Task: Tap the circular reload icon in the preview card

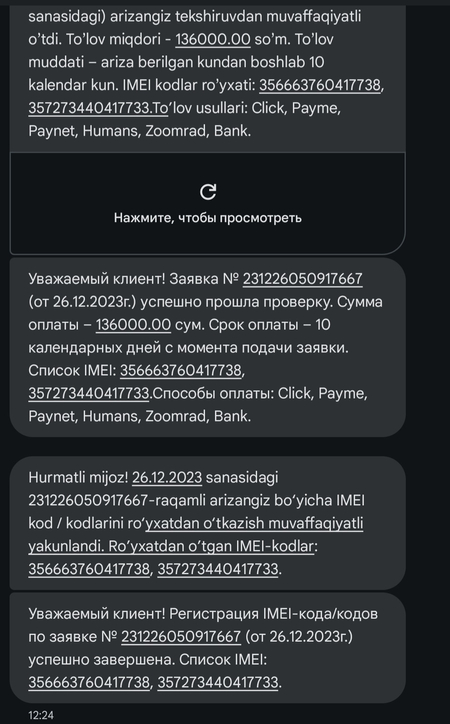Action: [208, 191]
